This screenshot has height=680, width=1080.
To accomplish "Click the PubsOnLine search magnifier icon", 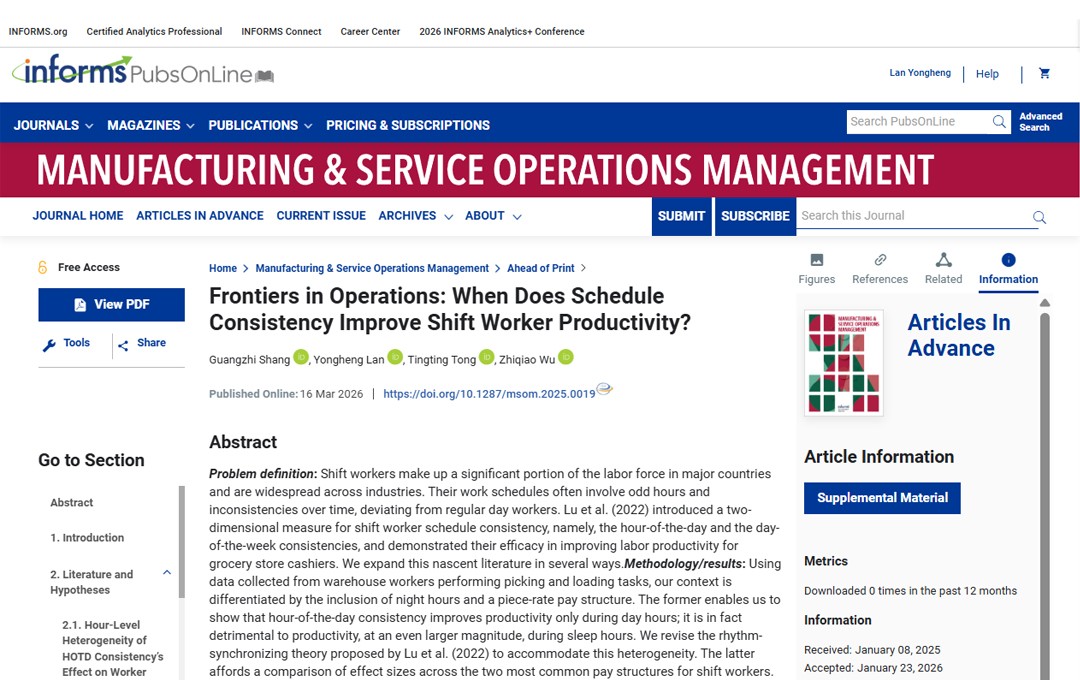I will click(999, 122).
